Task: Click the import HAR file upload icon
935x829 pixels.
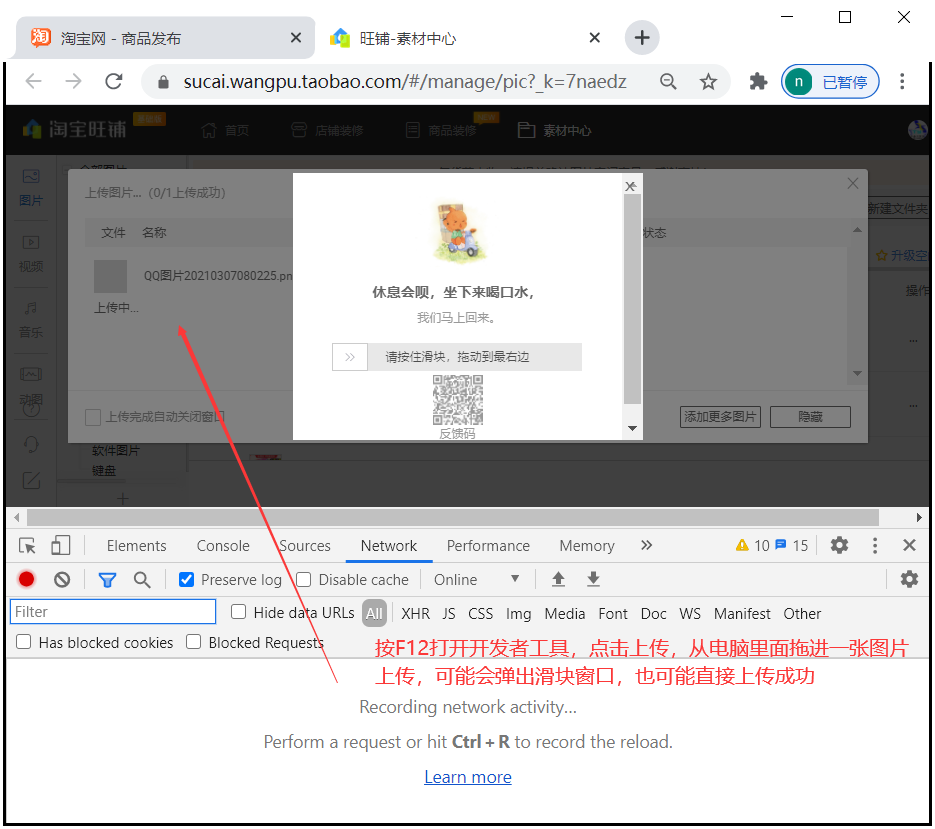Action: click(559, 580)
